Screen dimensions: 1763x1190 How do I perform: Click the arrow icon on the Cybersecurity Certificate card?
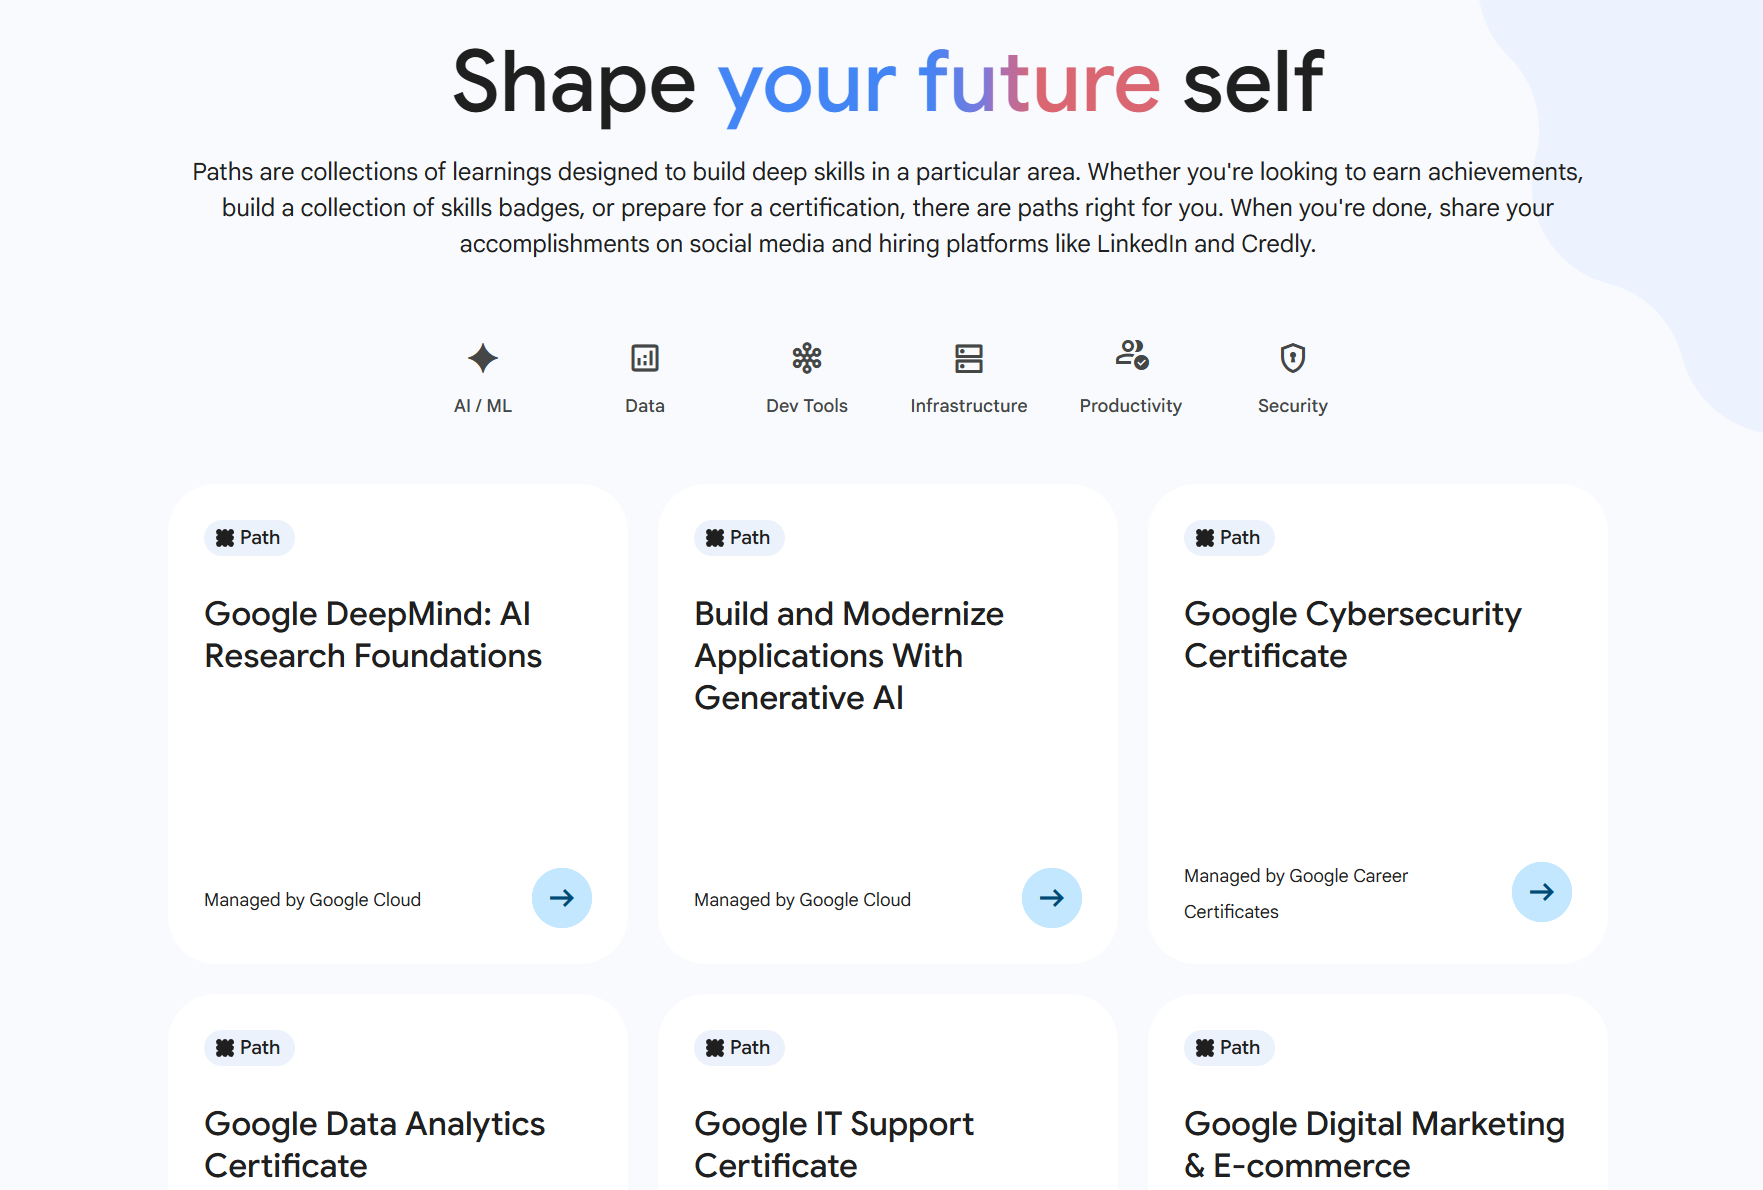click(x=1541, y=892)
